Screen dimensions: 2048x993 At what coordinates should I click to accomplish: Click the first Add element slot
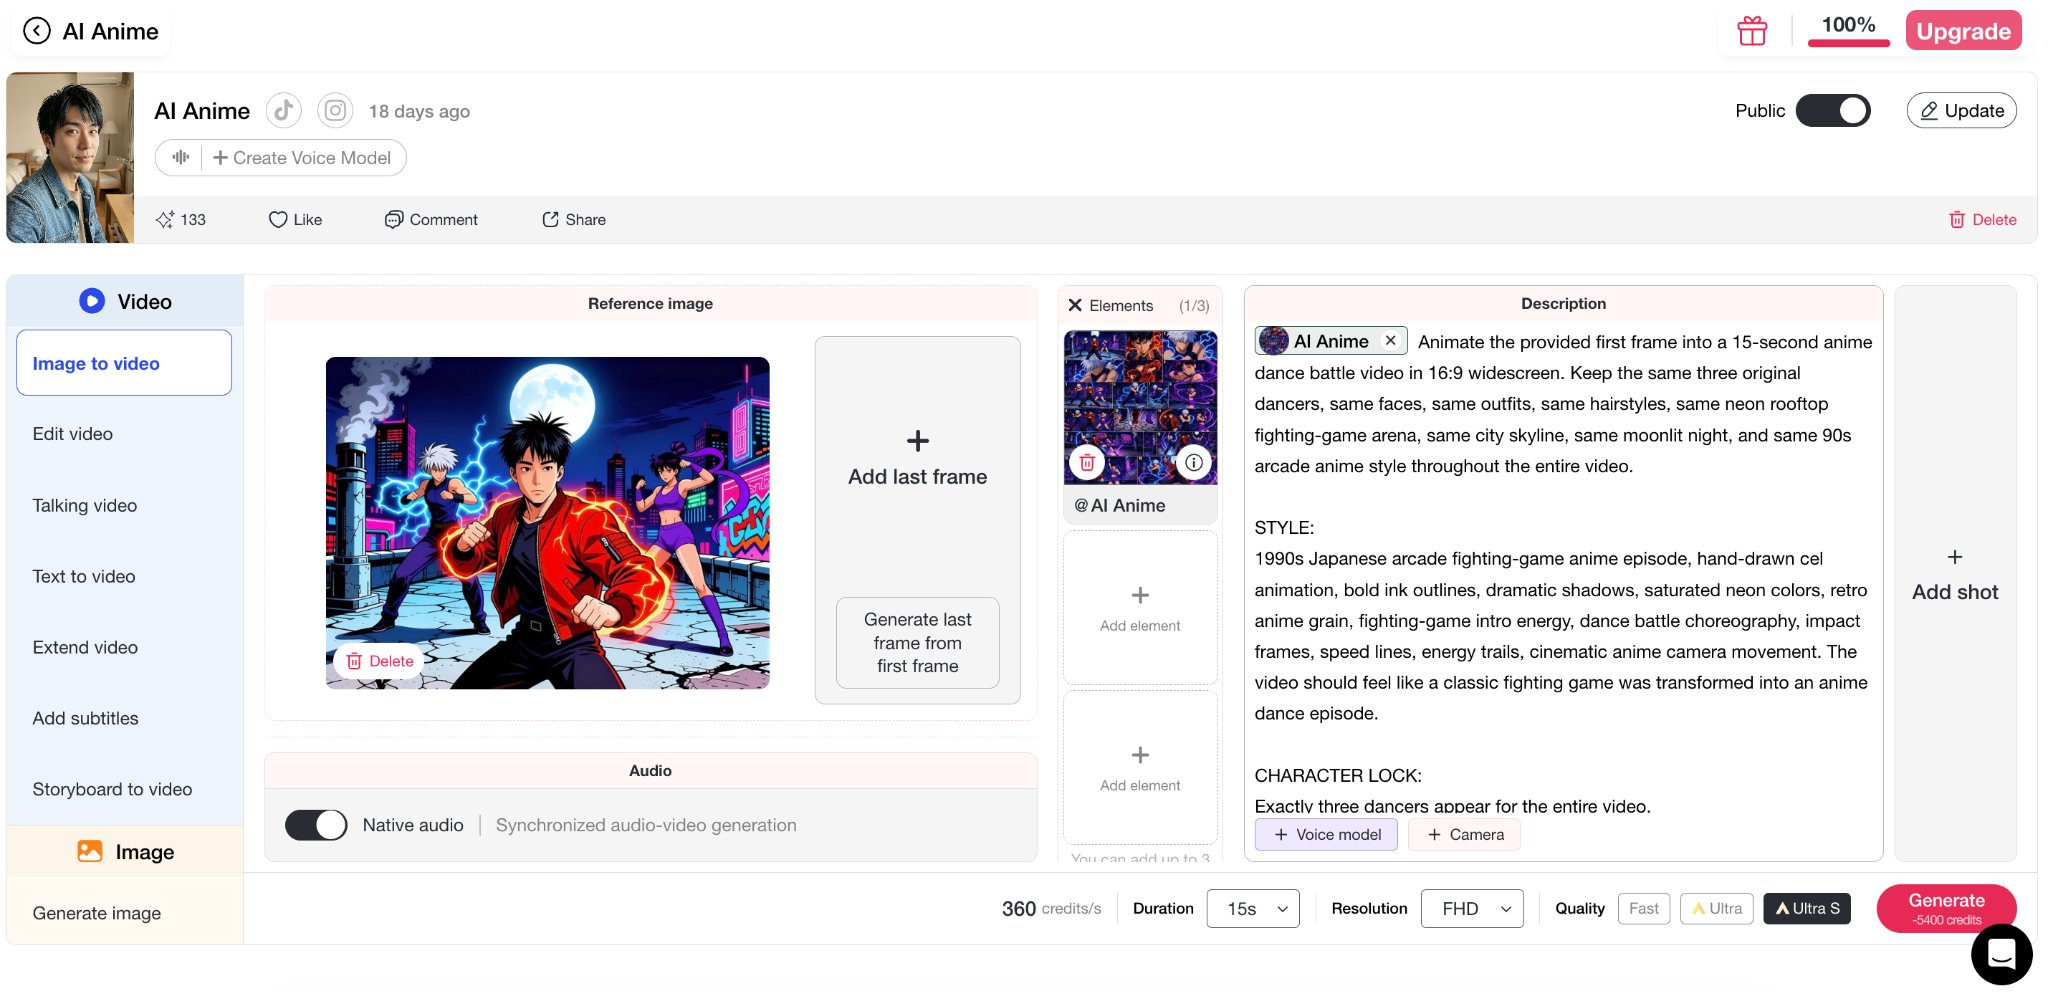click(1140, 608)
